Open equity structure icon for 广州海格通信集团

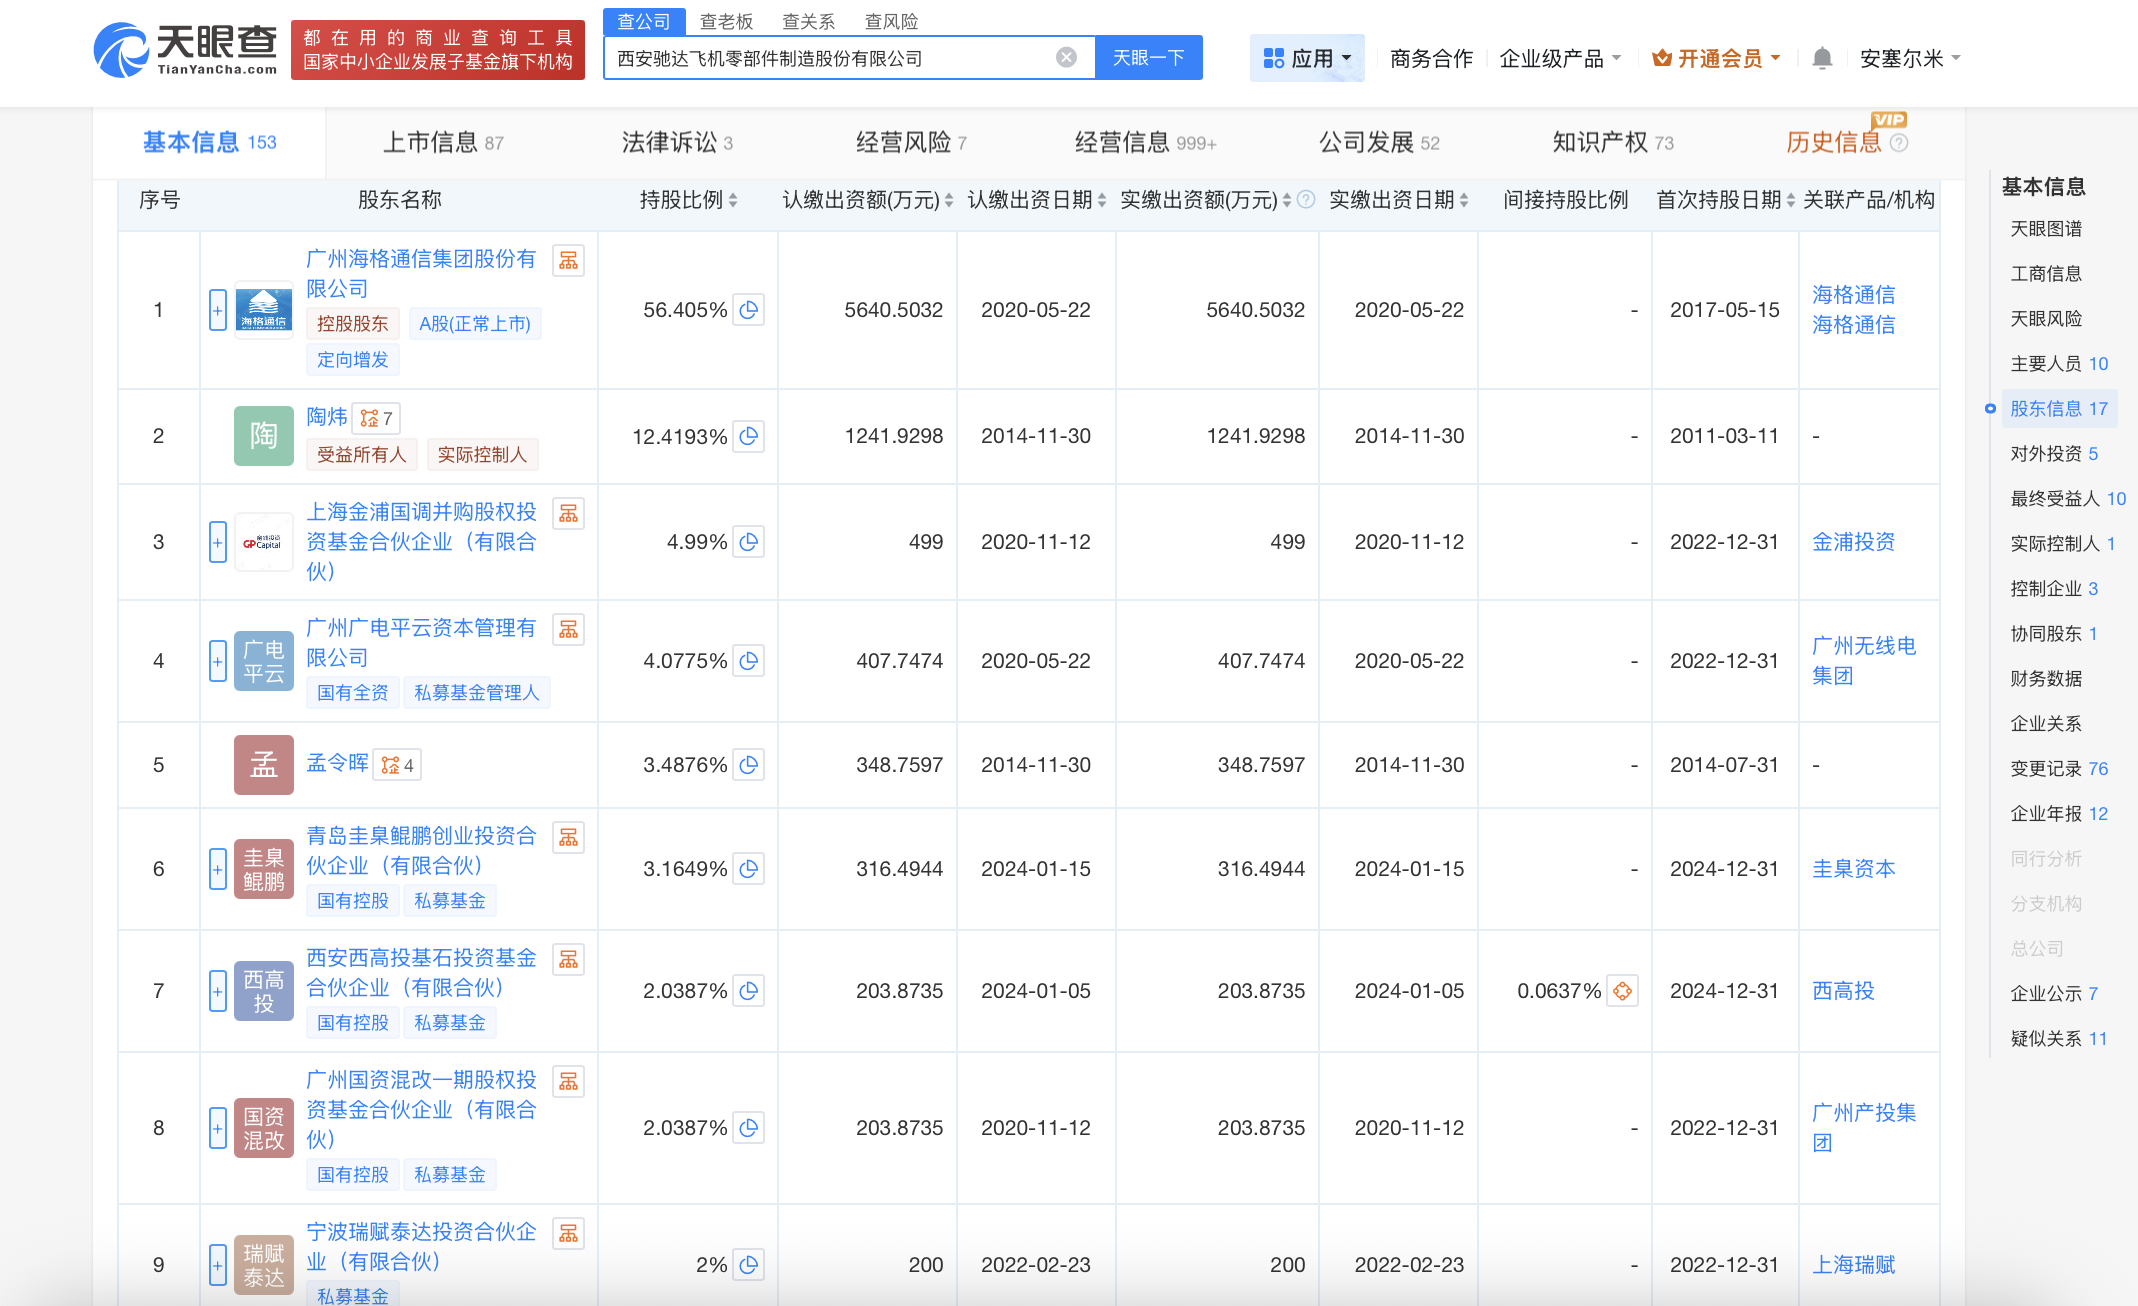568,261
